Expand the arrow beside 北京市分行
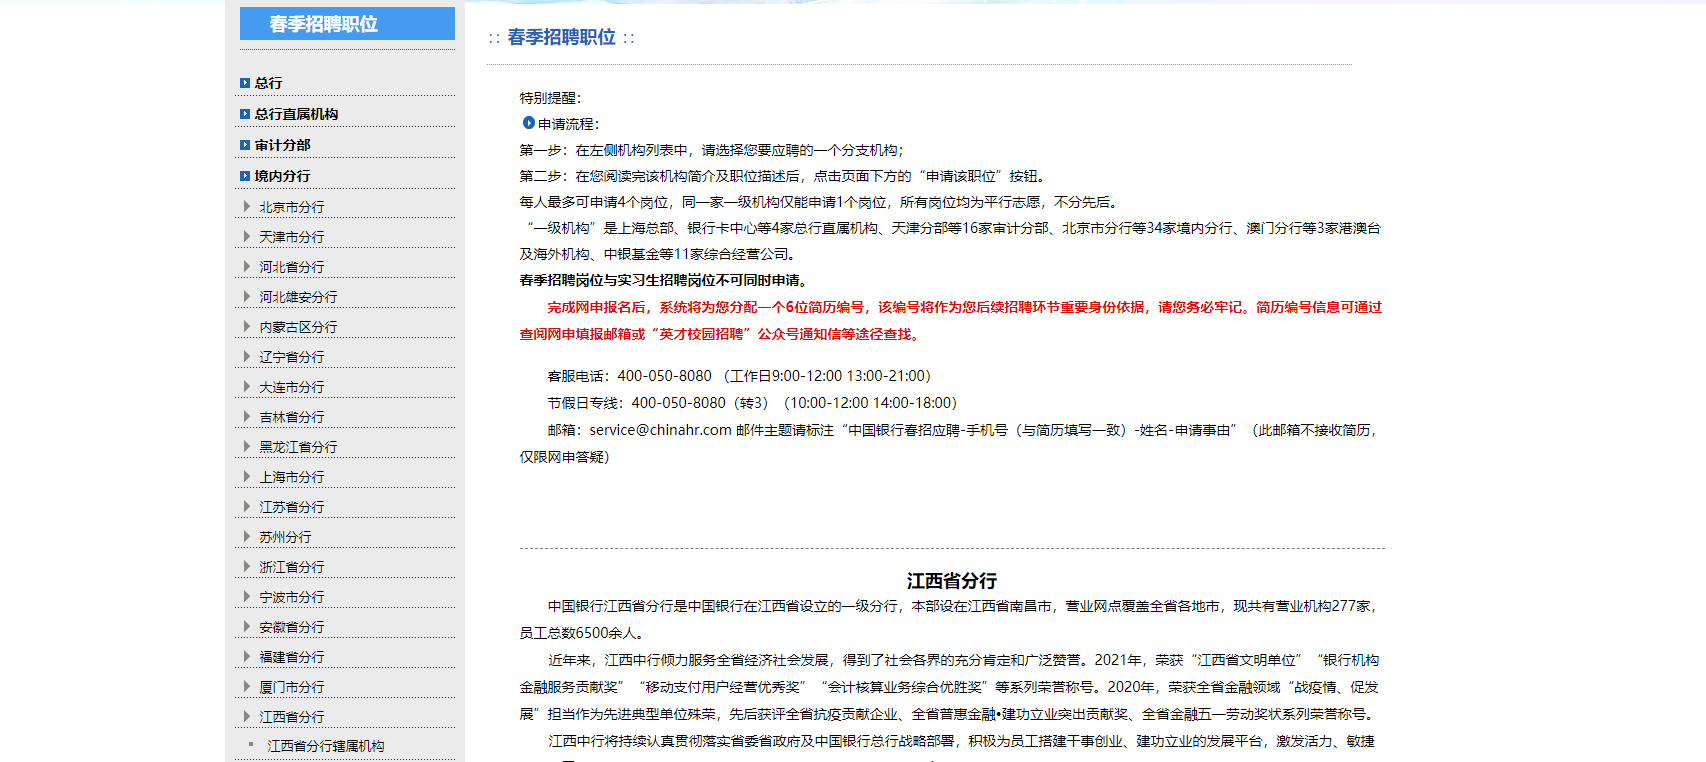This screenshot has width=1706, height=762. point(247,206)
